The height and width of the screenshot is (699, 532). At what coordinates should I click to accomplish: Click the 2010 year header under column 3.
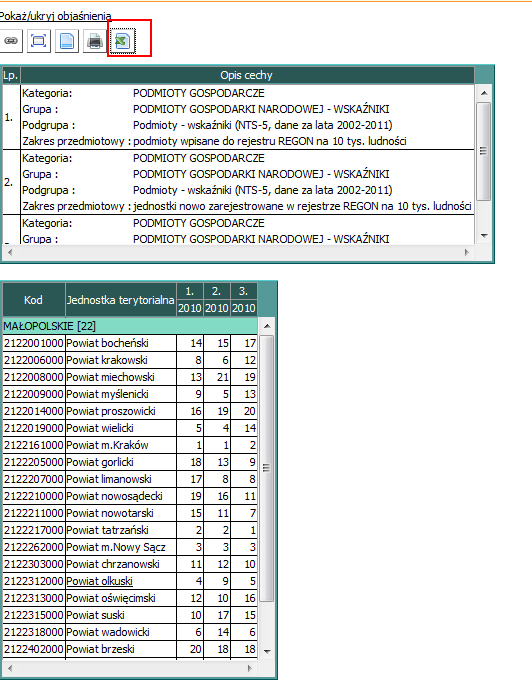tap(243, 308)
